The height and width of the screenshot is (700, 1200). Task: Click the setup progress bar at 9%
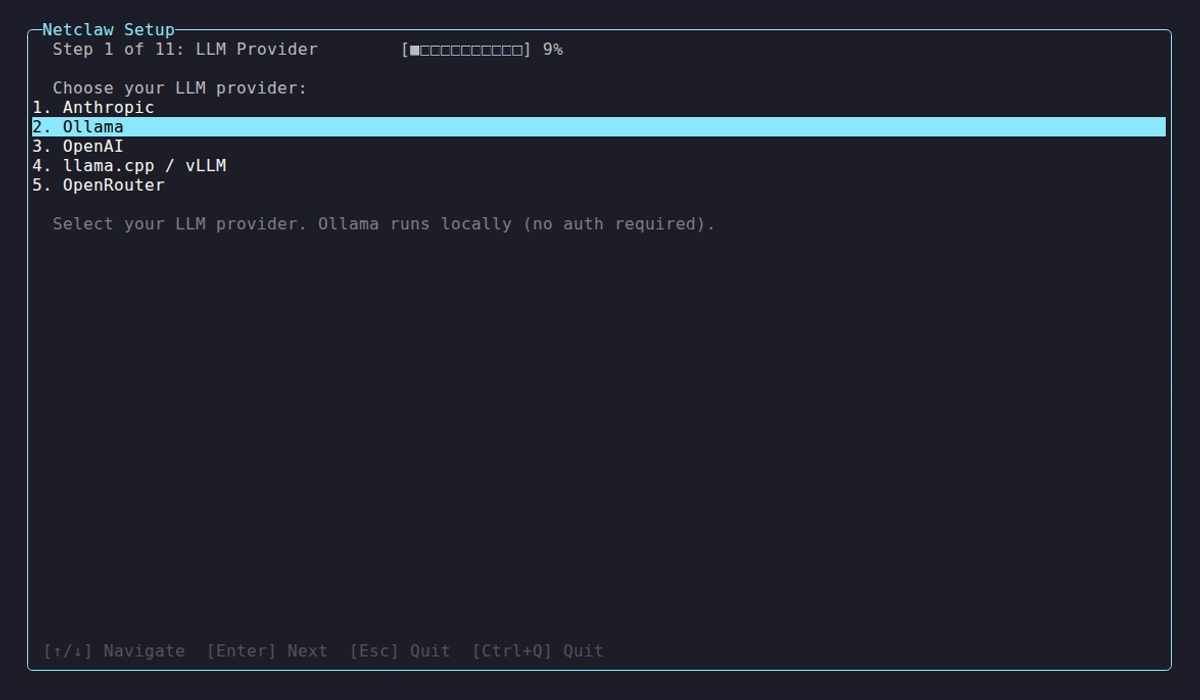pos(466,49)
